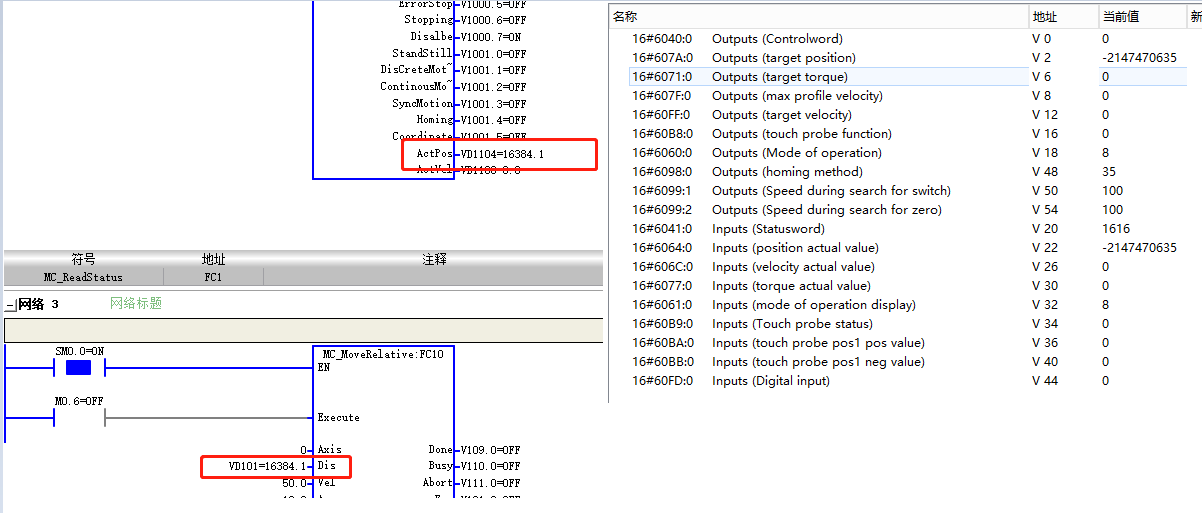Select row Inputs (Statusword)
Viewport: 1202px width, 513px height.
905,229
